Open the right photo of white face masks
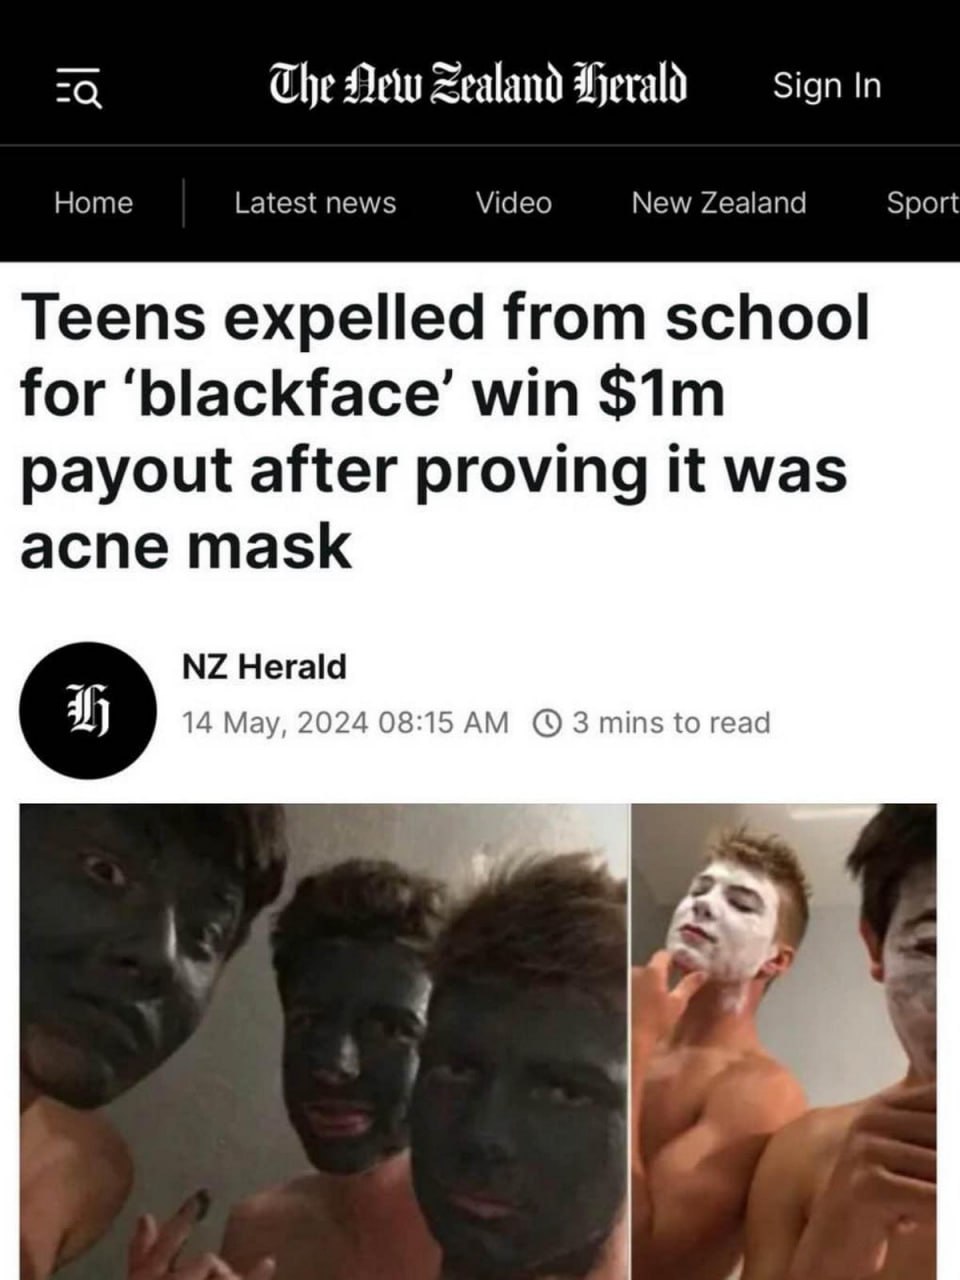 pyautogui.click(x=785, y=1041)
